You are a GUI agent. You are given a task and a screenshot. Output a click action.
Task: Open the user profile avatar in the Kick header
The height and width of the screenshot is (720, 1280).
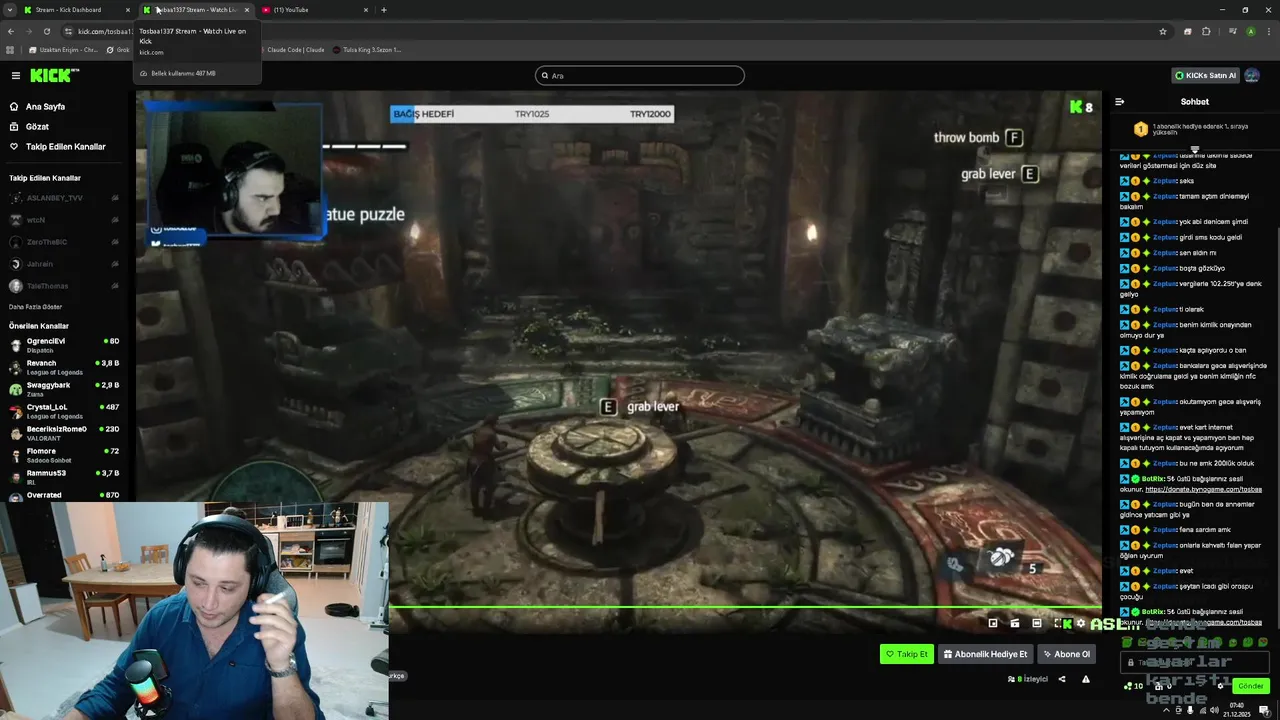1252,75
